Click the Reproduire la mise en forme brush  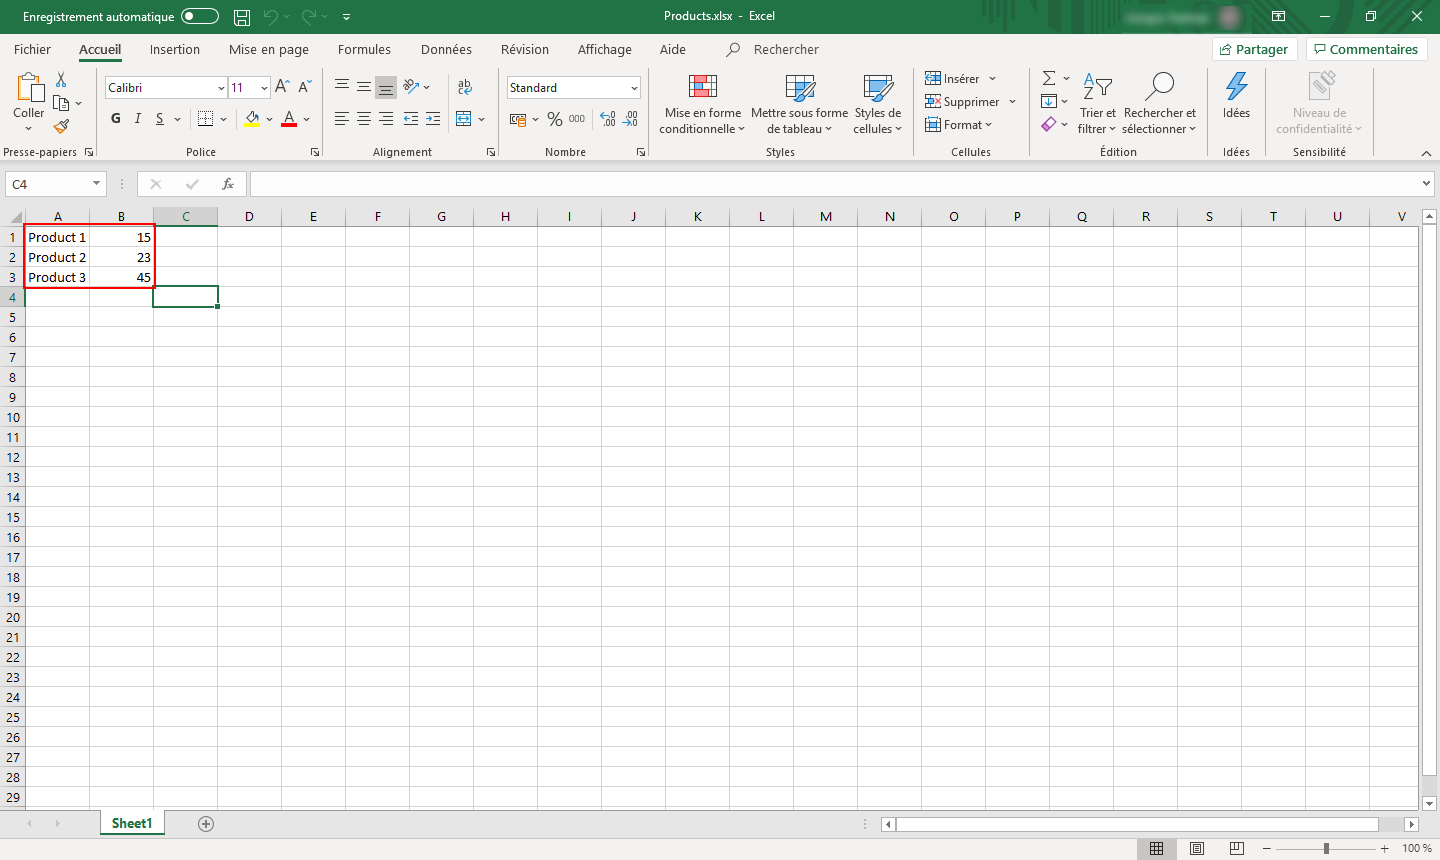tap(60, 126)
